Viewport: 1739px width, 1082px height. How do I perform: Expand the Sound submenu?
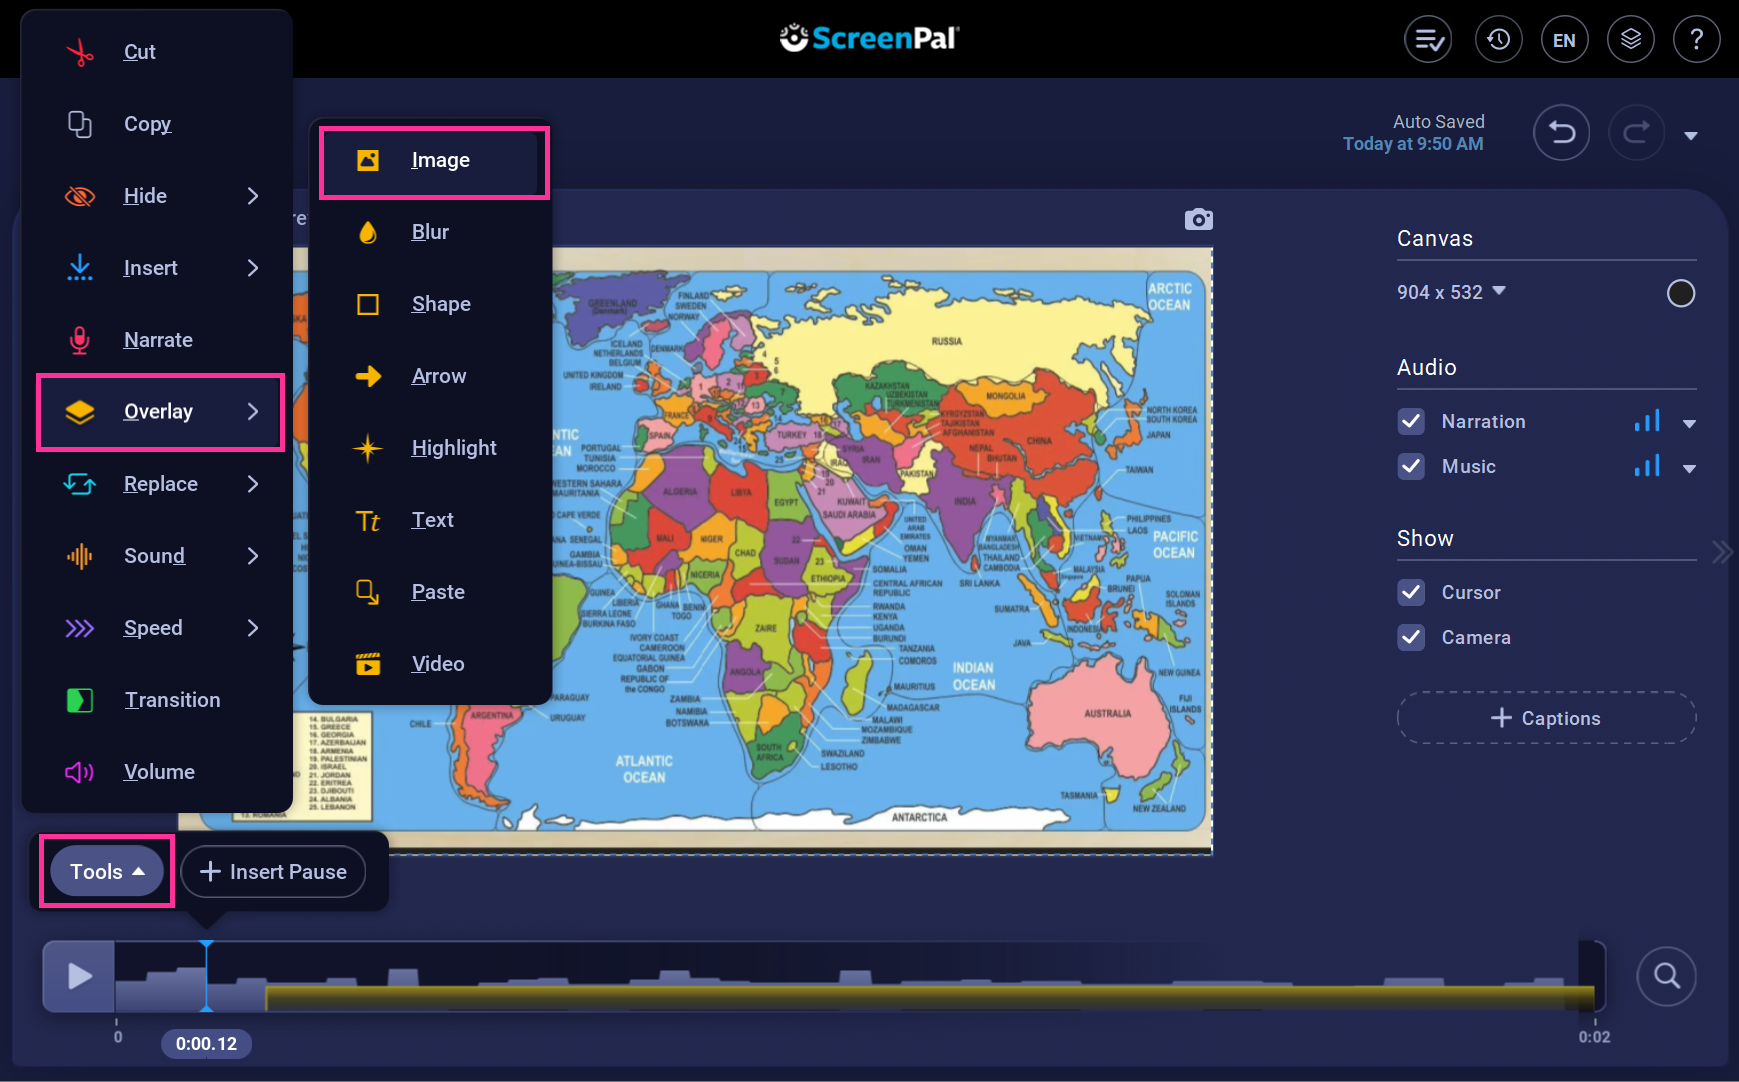click(x=253, y=556)
